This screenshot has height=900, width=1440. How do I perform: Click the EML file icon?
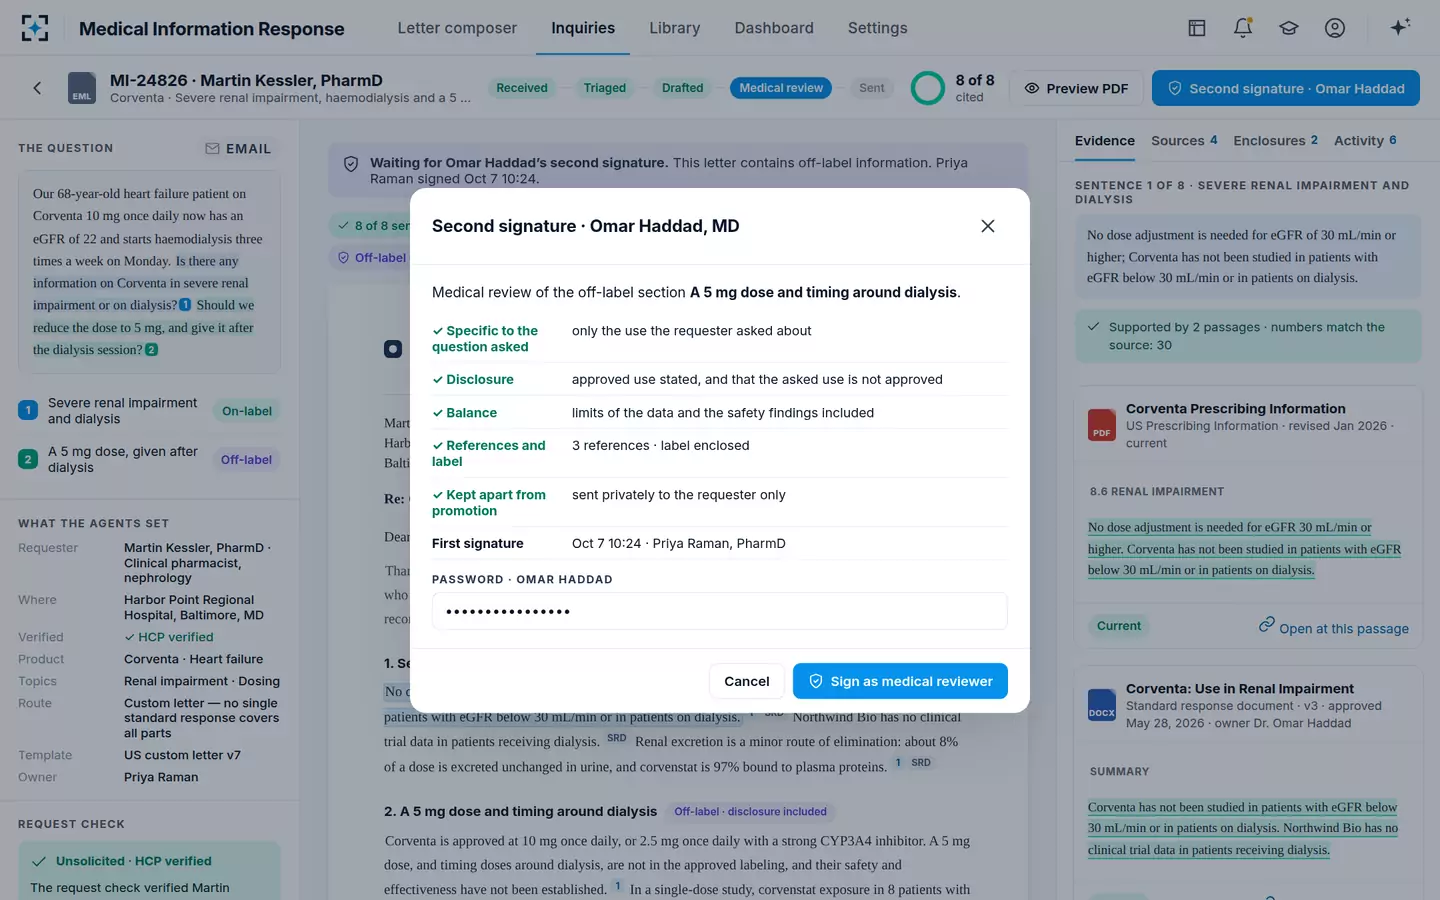82,88
